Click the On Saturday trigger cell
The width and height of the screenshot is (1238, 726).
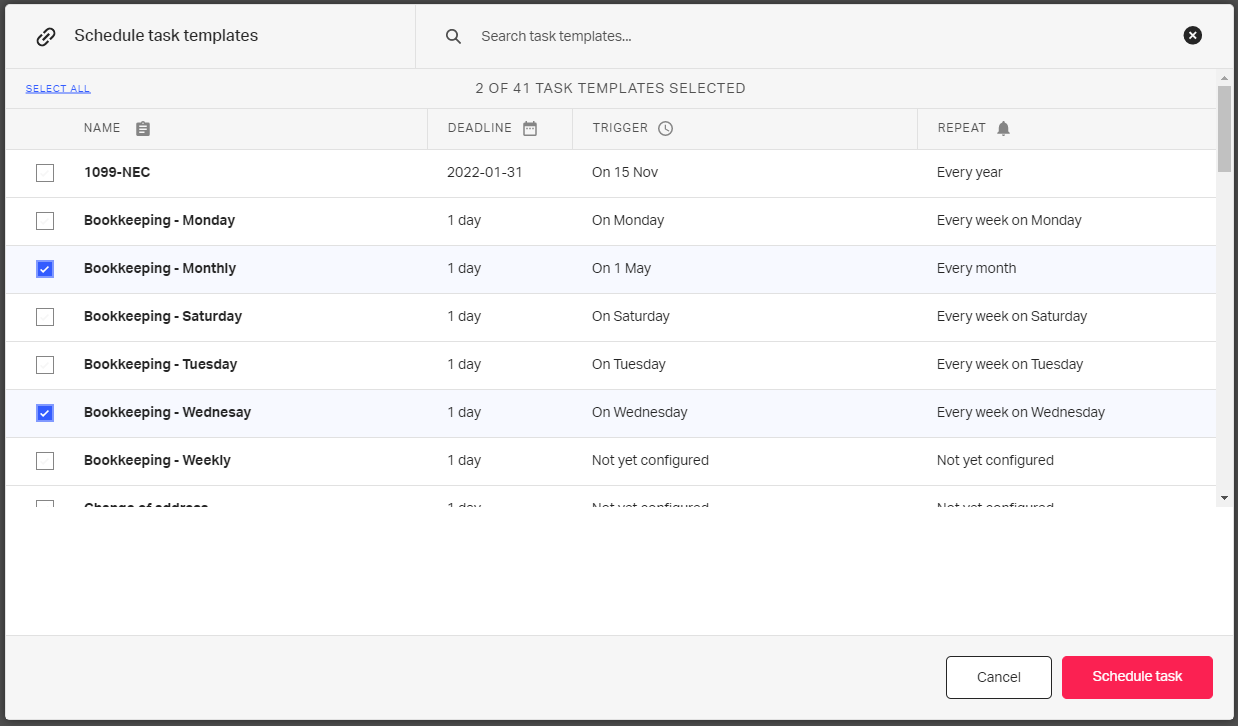[x=631, y=316]
